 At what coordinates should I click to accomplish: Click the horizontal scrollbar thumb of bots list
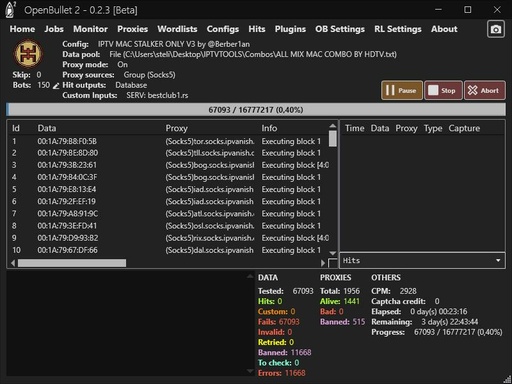coord(72,263)
